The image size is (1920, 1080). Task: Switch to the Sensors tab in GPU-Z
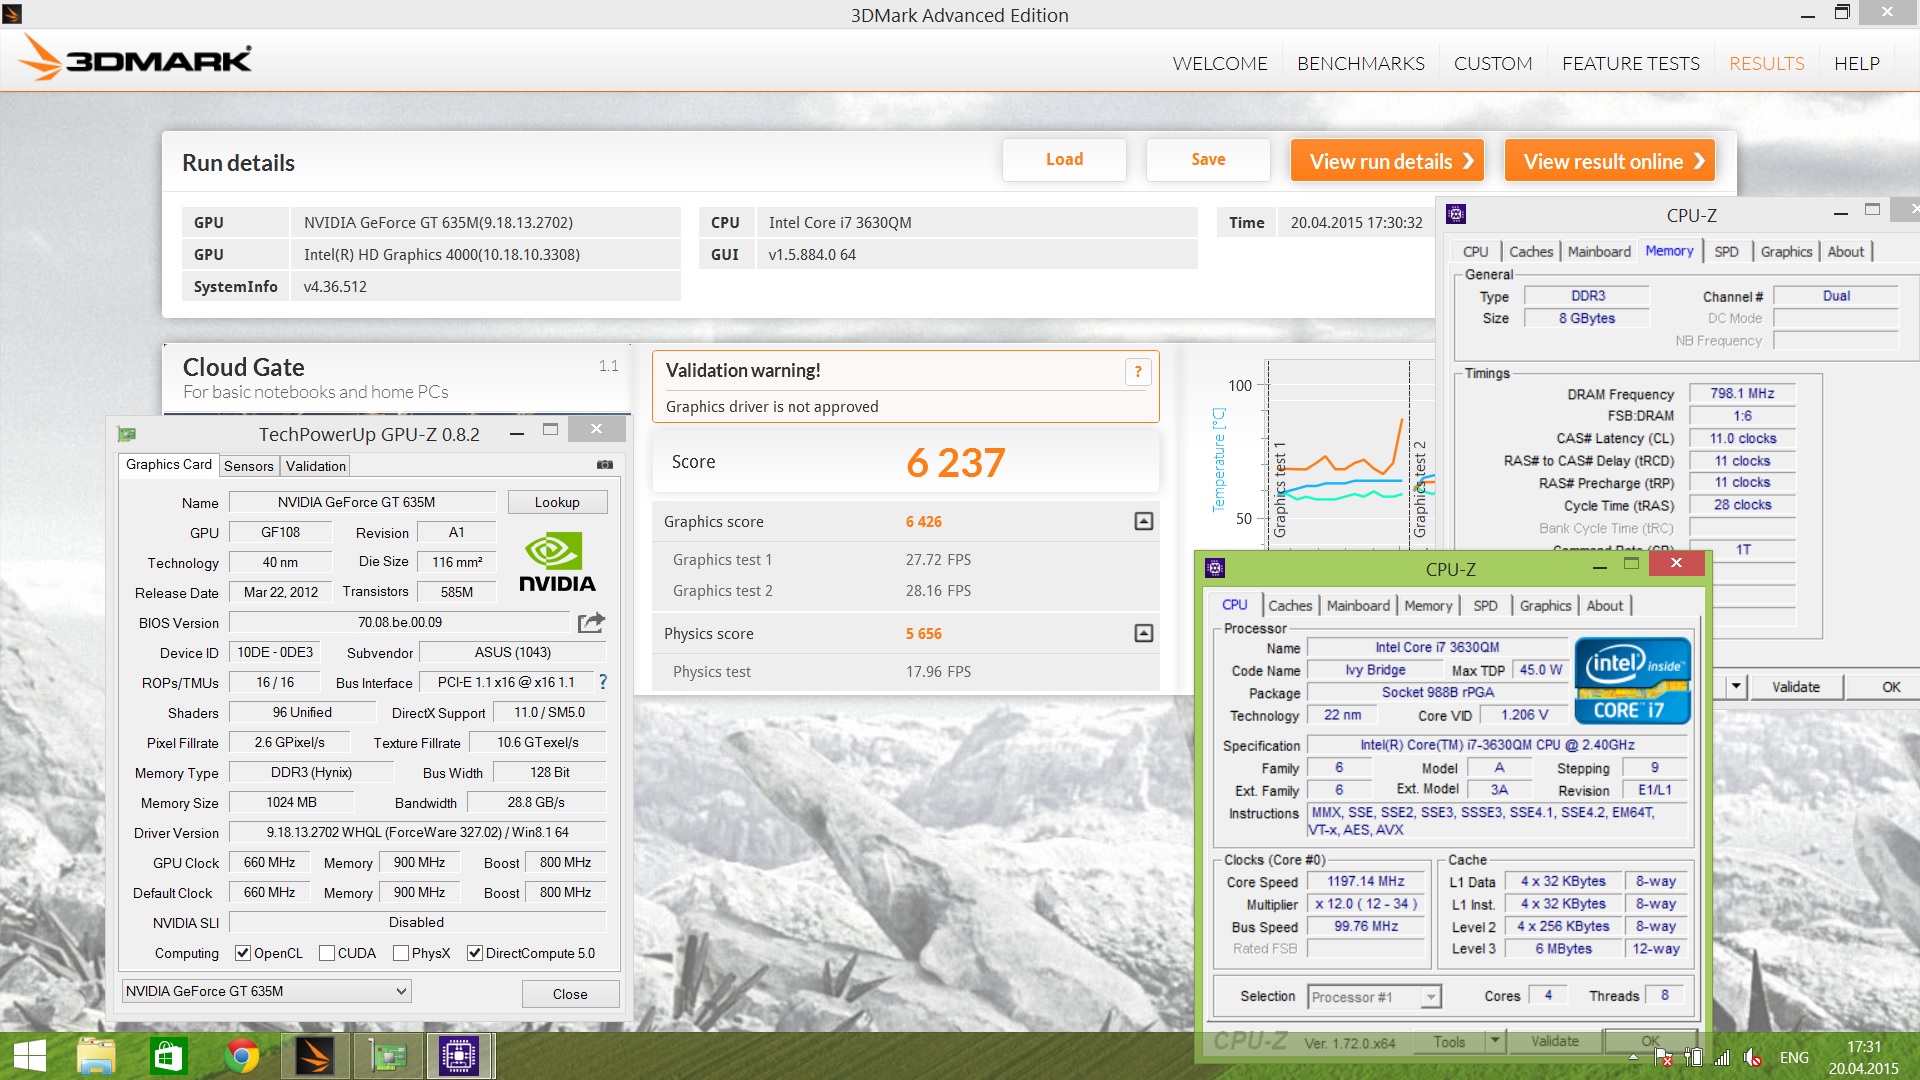(248, 466)
